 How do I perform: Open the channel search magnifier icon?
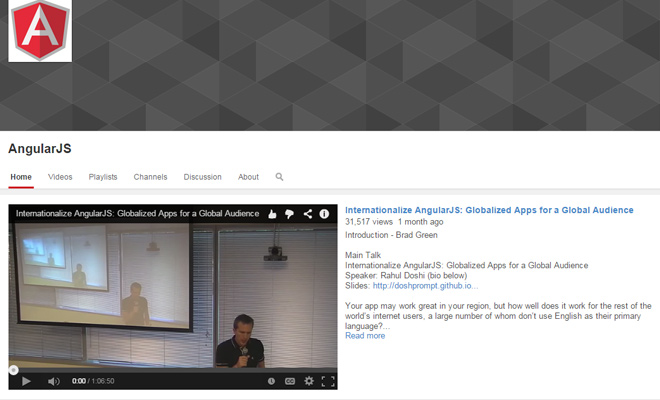pyautogui.click(x=279, y=177)
